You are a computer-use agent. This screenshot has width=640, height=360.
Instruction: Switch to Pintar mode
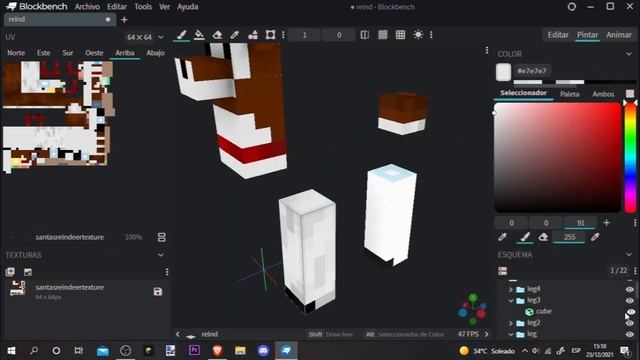coord(587,35)
